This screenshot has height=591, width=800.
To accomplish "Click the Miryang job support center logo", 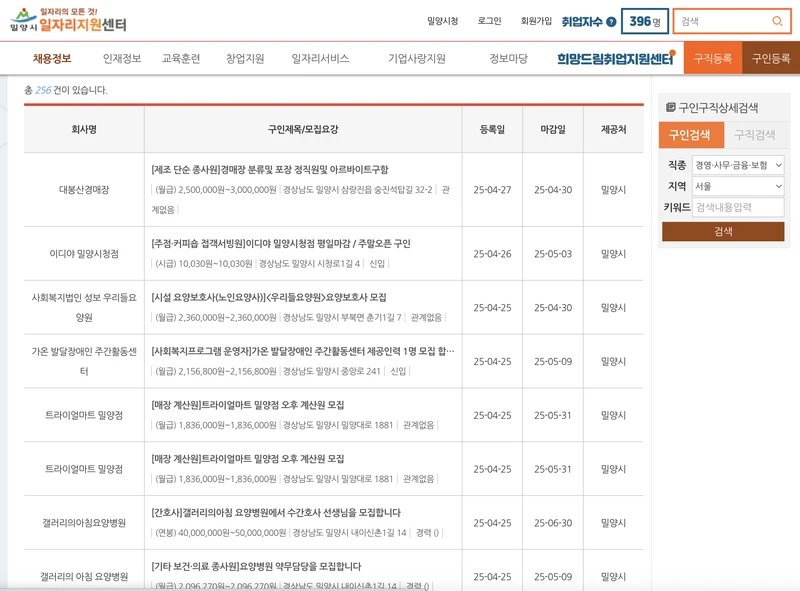I will click(x=68, y=20).
